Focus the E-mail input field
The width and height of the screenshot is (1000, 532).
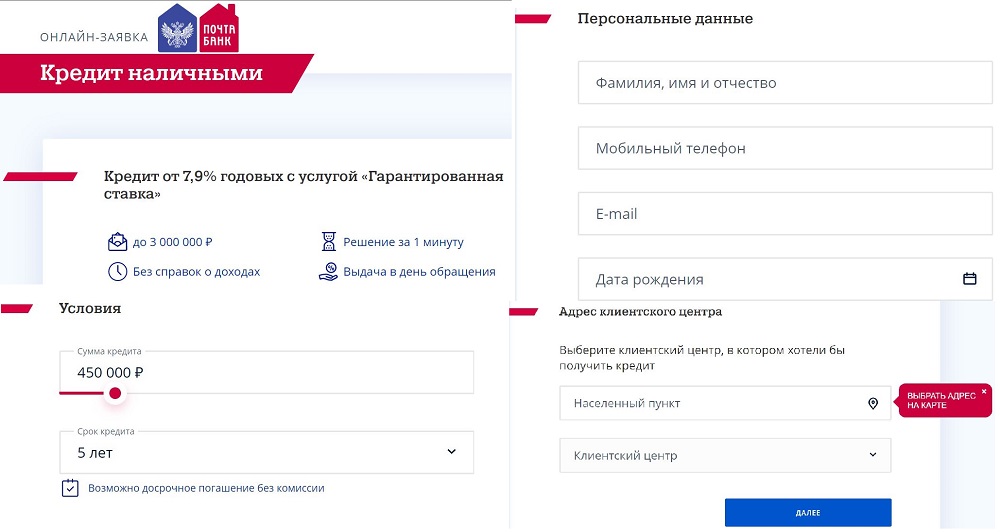coord(785,214)
